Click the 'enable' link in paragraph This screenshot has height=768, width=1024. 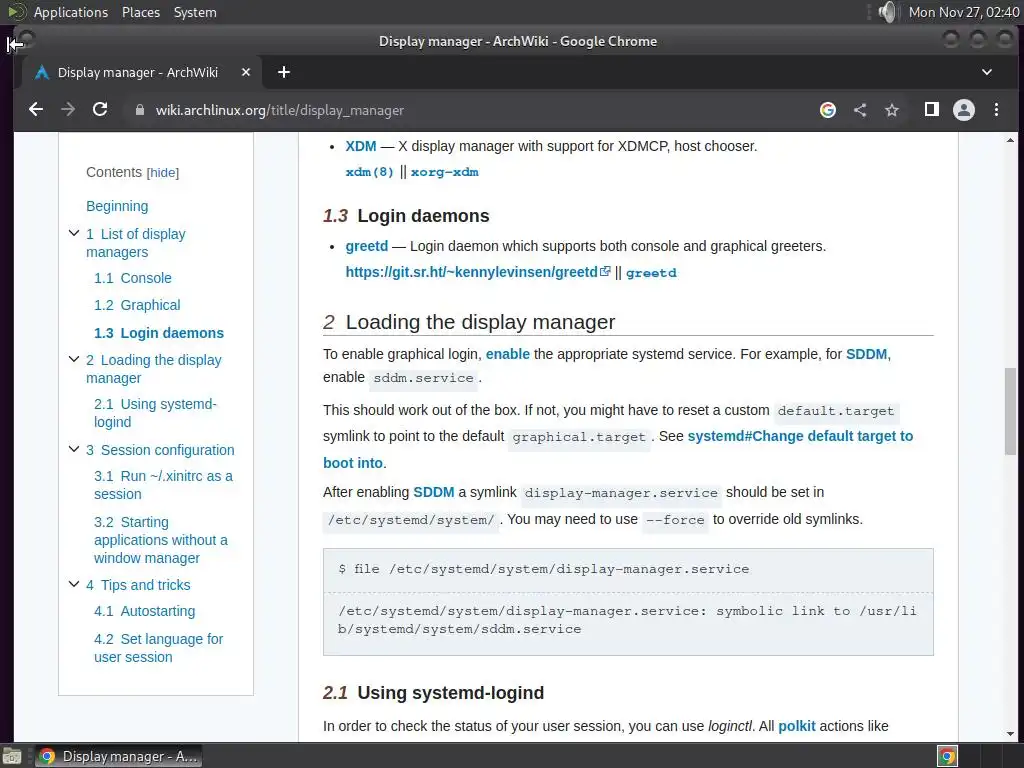507,354
